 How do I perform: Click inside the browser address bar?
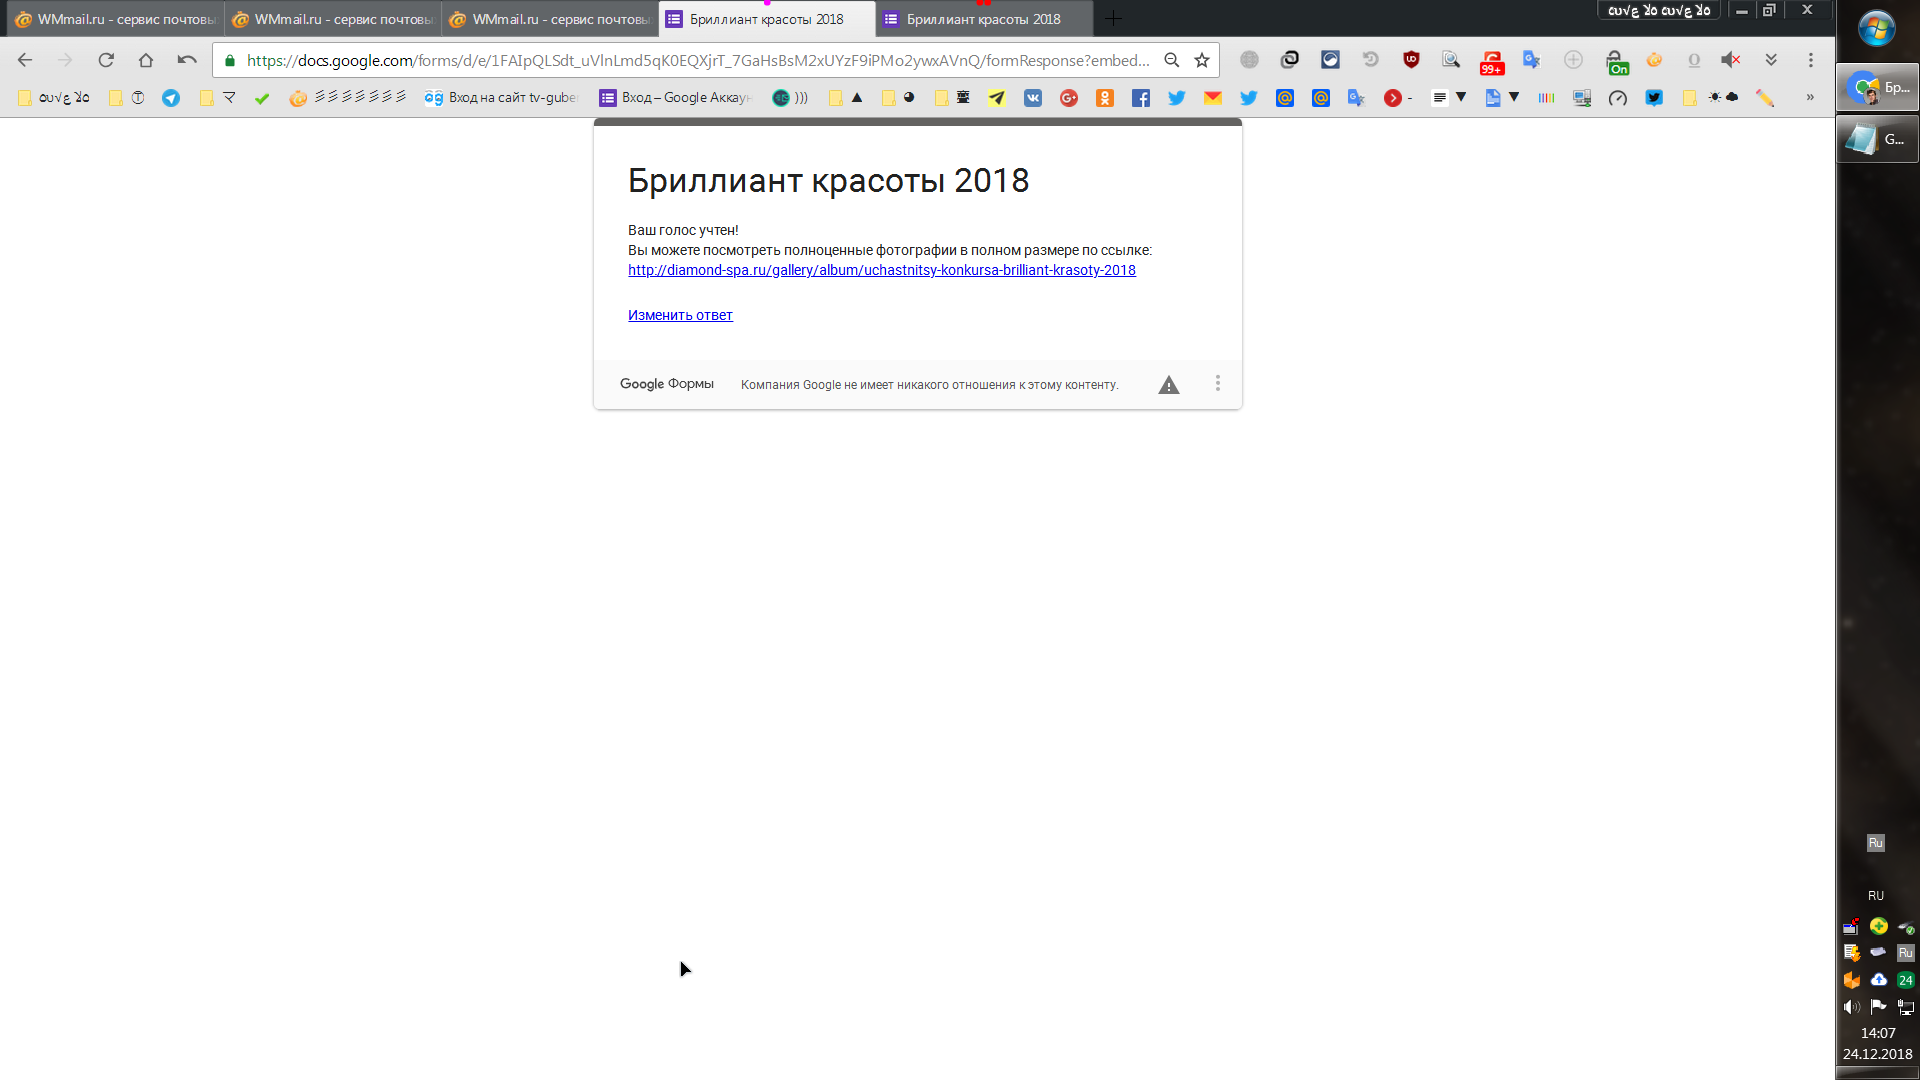700,60
